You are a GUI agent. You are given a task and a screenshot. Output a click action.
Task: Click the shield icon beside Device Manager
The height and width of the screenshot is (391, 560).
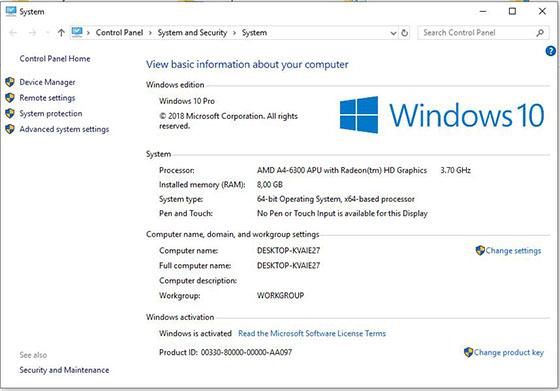[x=10, y=82]
